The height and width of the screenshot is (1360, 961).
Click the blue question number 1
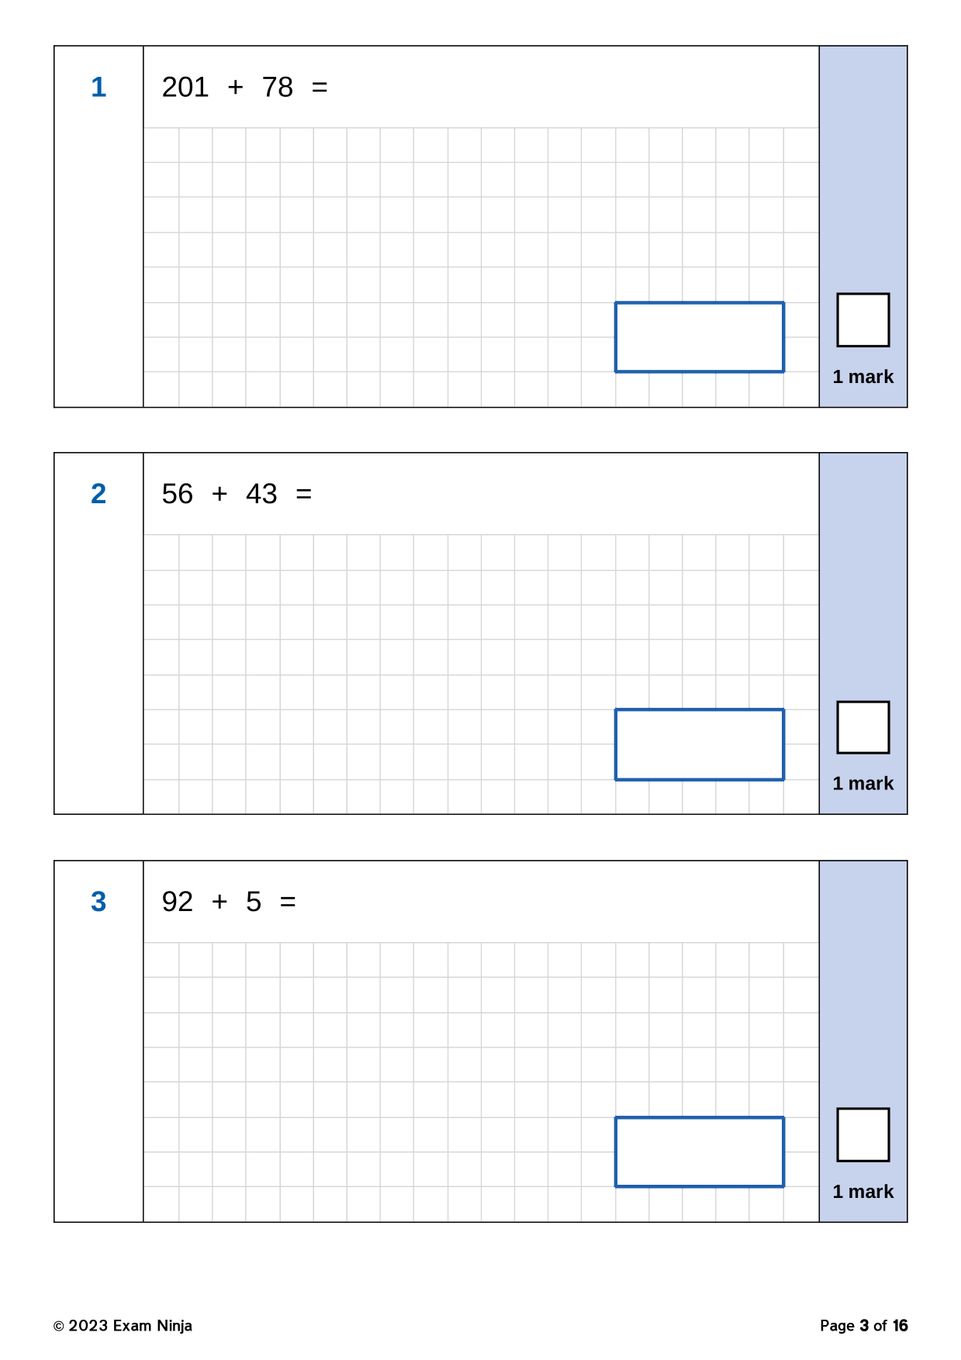98,88
